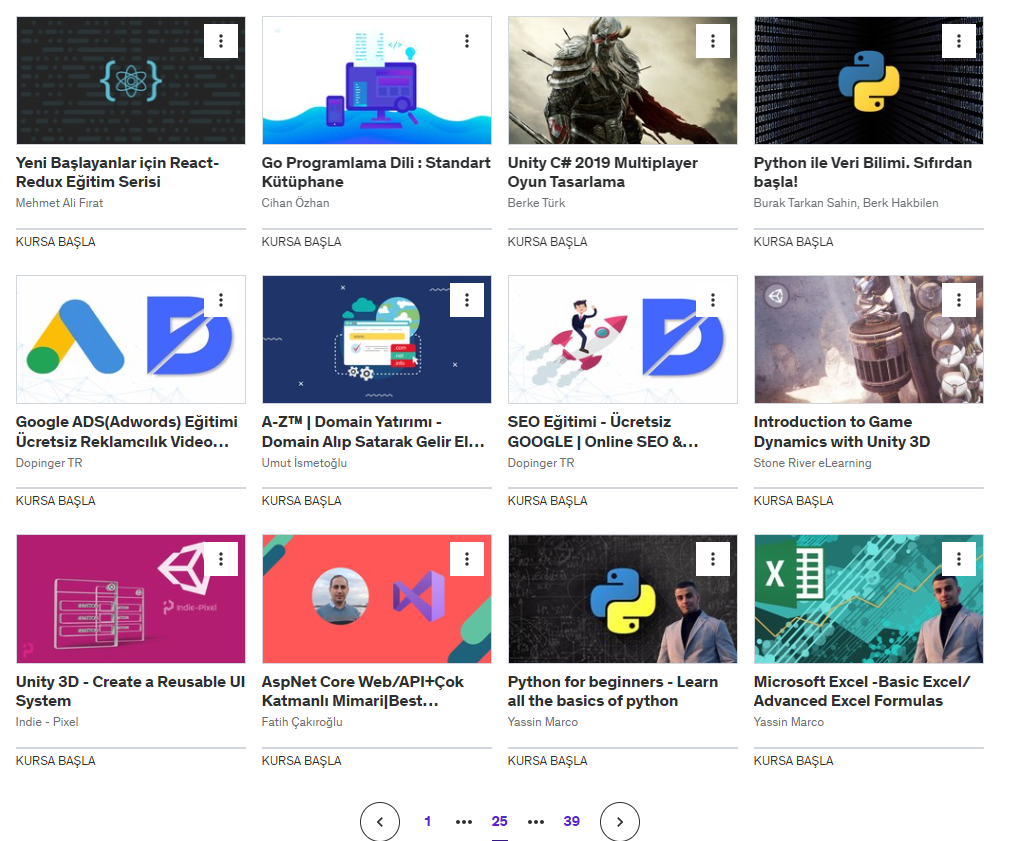
Task: Open the dark blue Domain Yatırımı thumbnail
Action: [377, 339]
